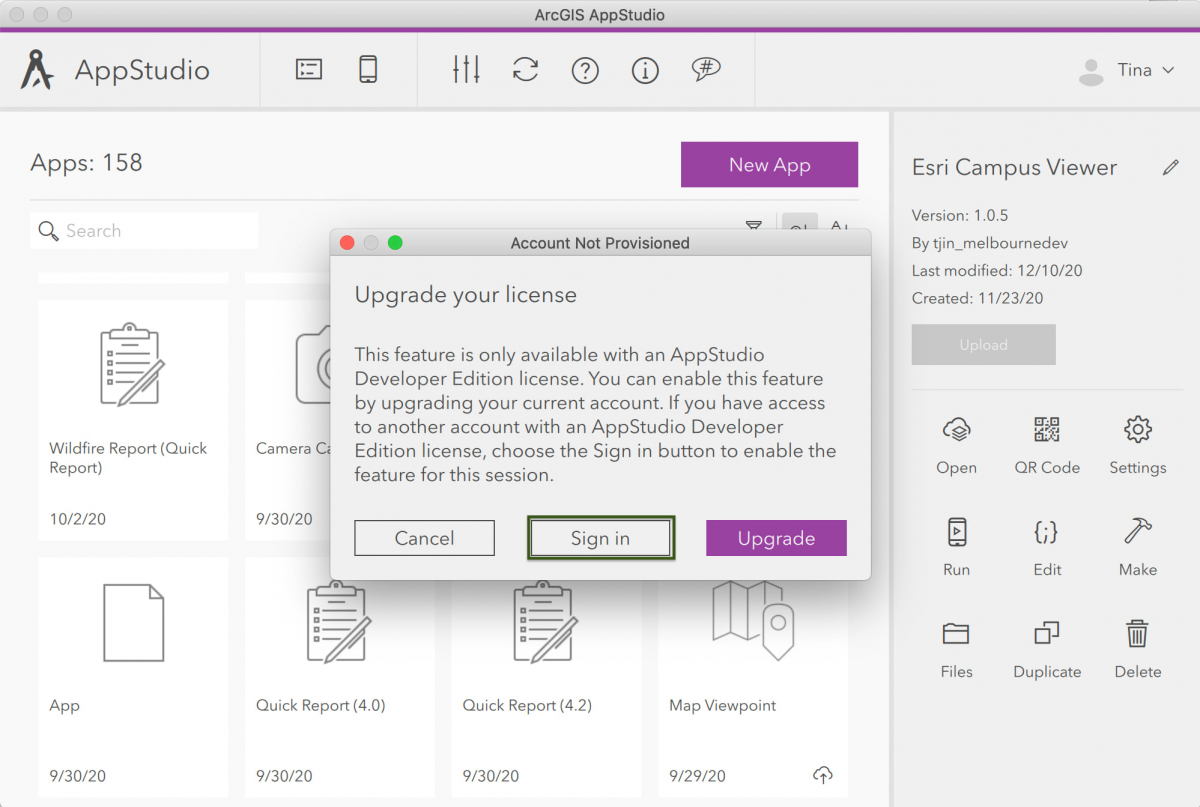The width and height of the screenshot is (1200, 807).
Task: Open the help question mark icon
Action: tap(585, 70)
